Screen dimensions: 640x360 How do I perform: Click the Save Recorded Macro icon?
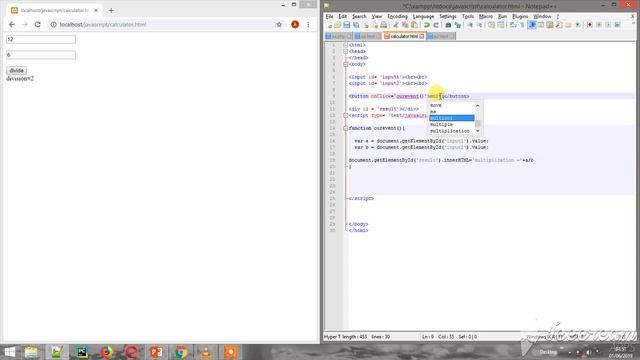coord(618,25)
